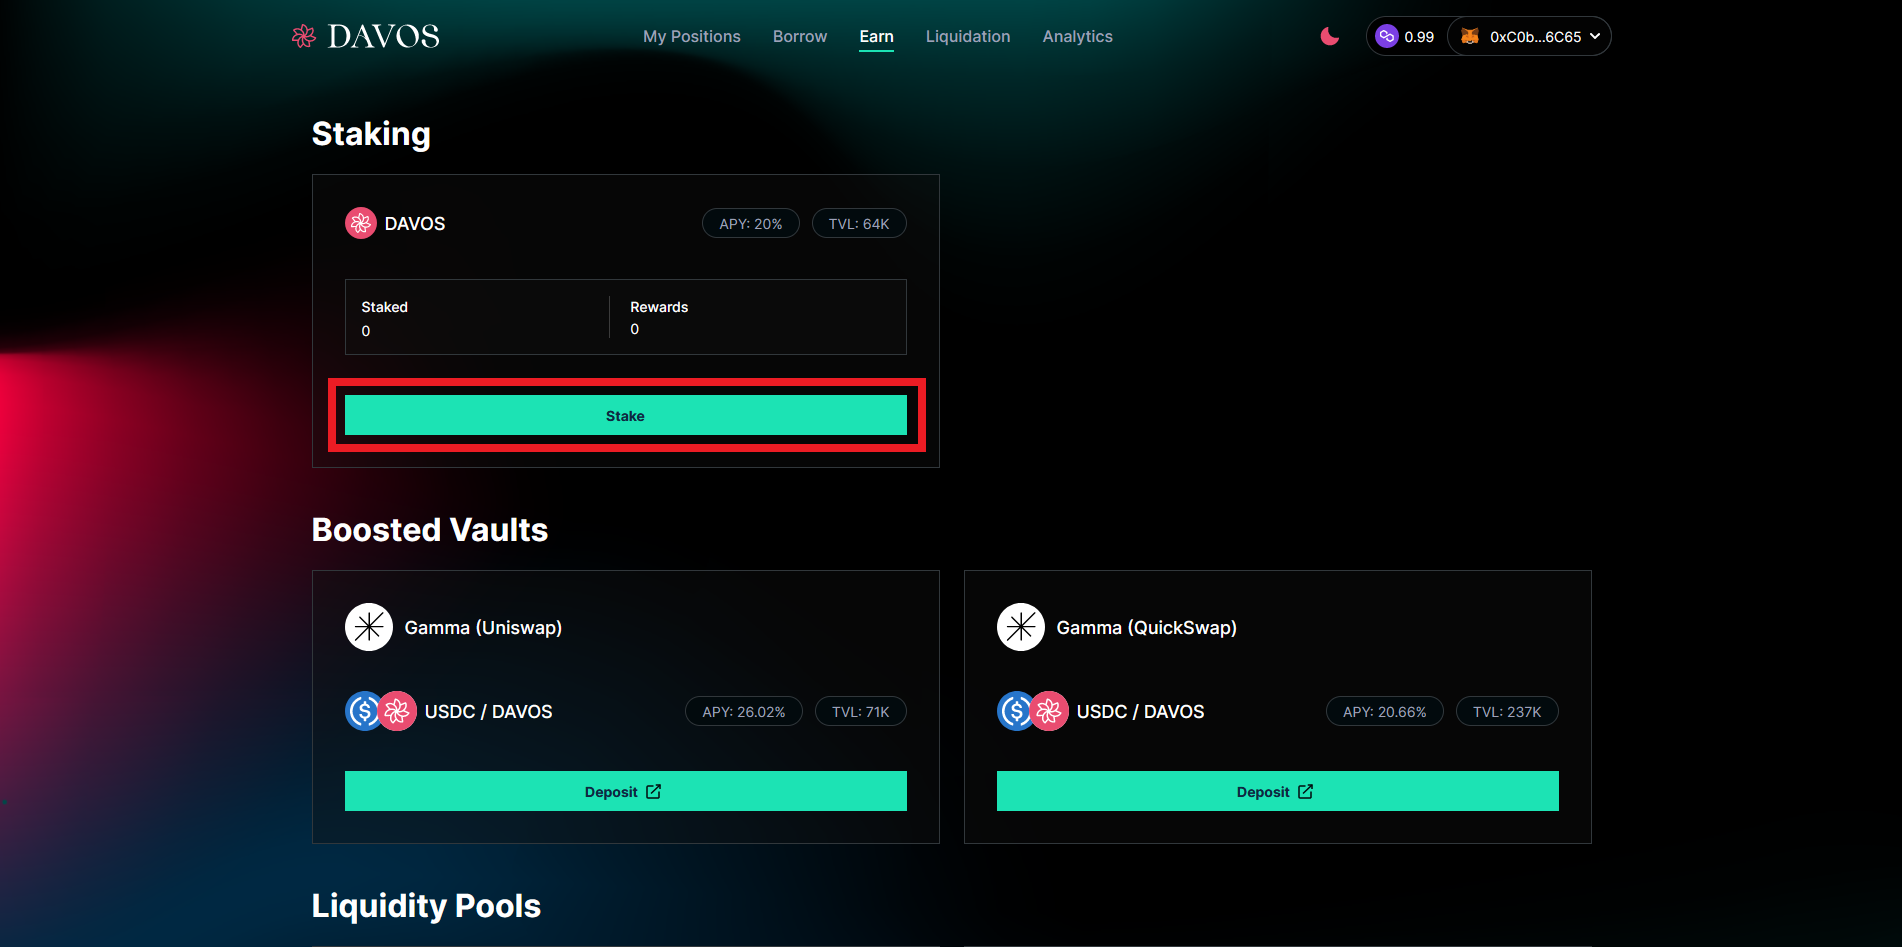The image size is (1902, 947).
Task: Click the MetaMask fox wallet icon
Action: click(x=1469, y=37)
